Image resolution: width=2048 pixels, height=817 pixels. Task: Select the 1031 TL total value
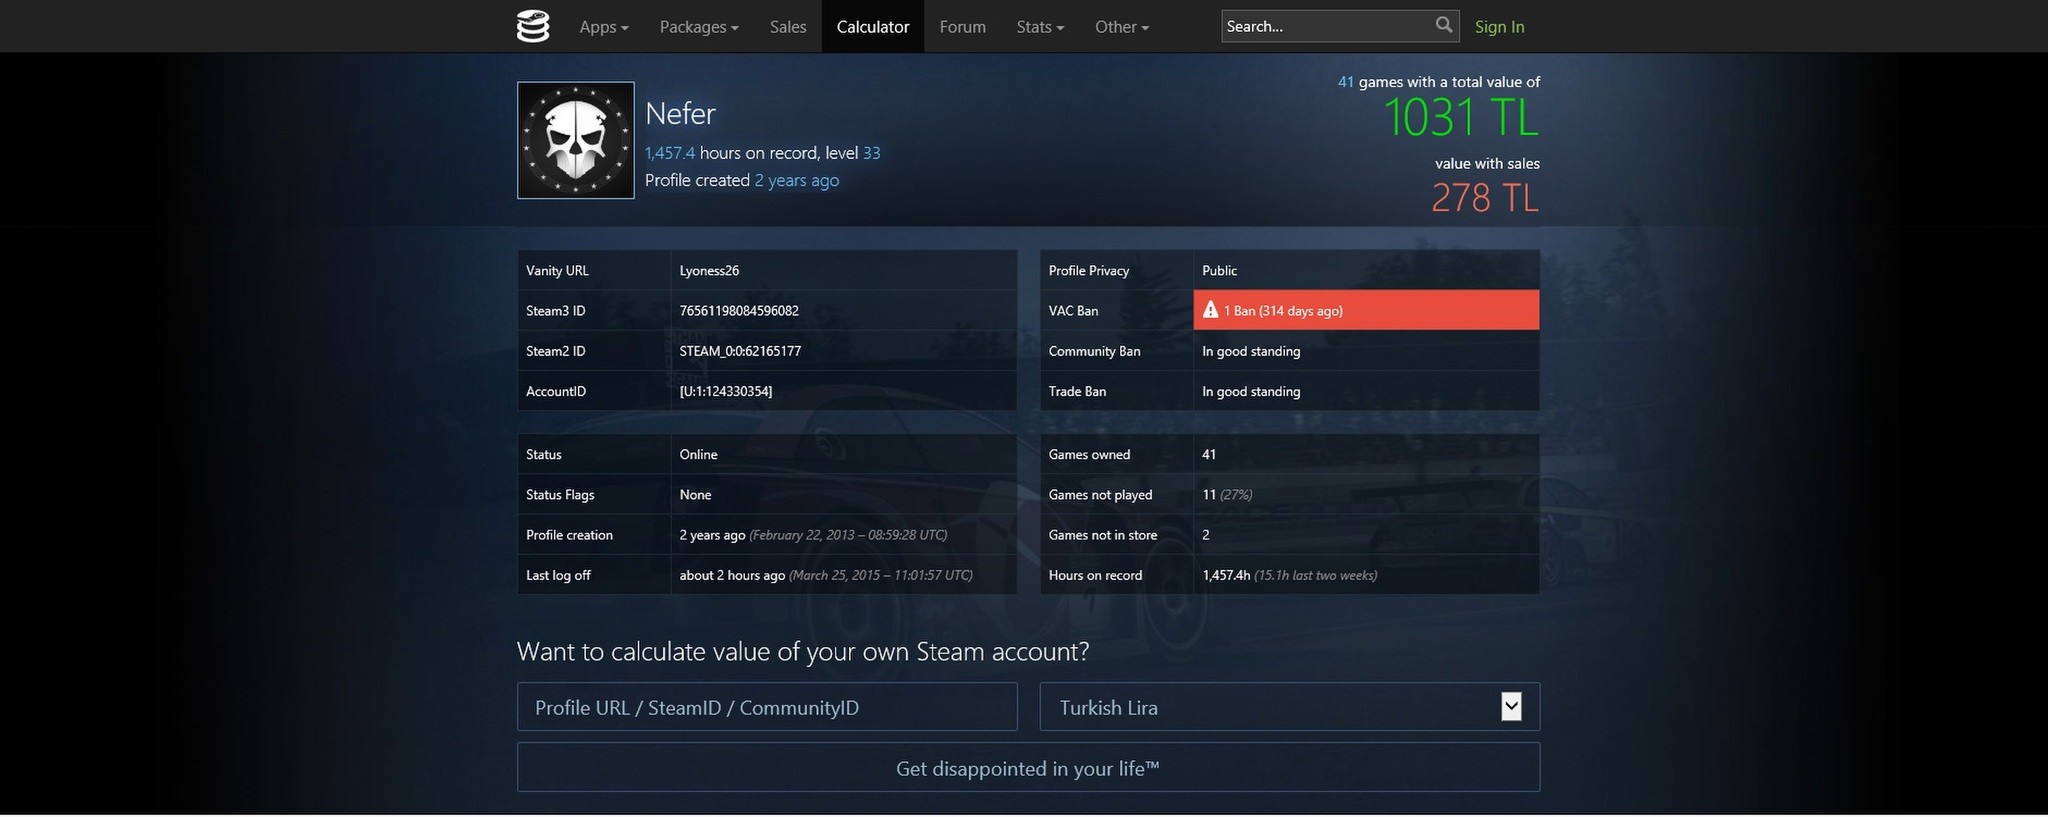click(1461, 118)
